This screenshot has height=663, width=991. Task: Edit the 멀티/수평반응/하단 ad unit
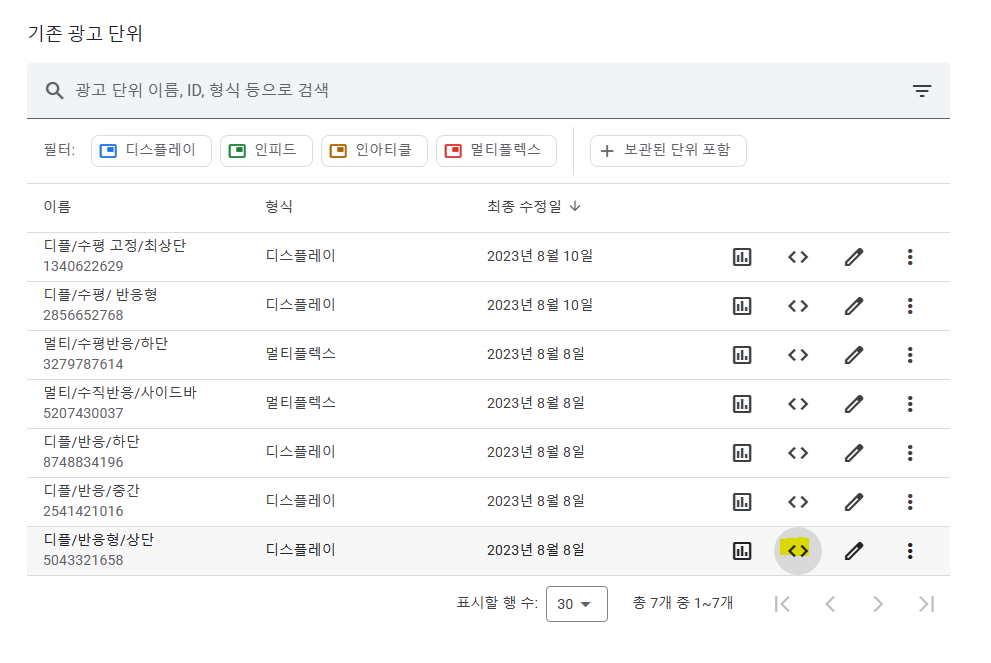(854, 355)
